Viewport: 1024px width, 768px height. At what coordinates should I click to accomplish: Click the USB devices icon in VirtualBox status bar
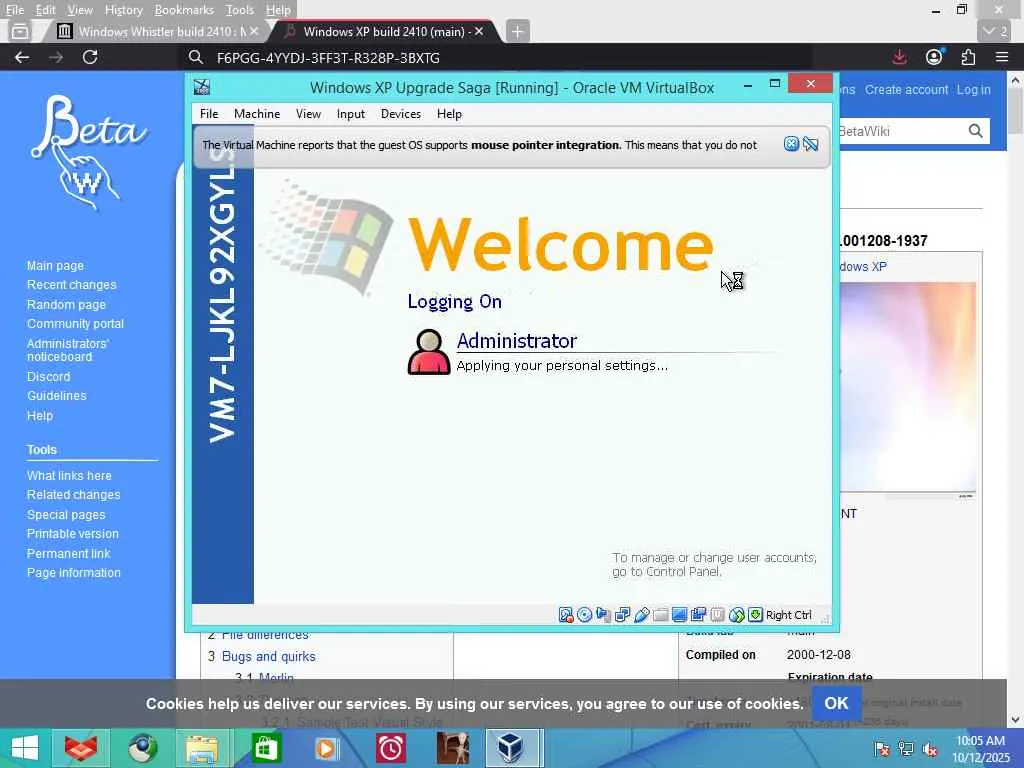pos(641,615)
